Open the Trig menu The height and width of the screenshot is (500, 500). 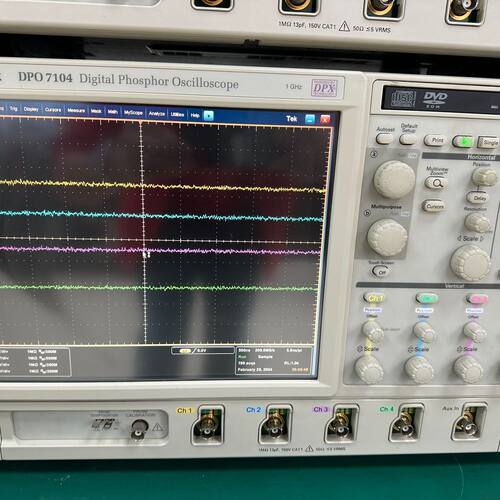point(13,108)
